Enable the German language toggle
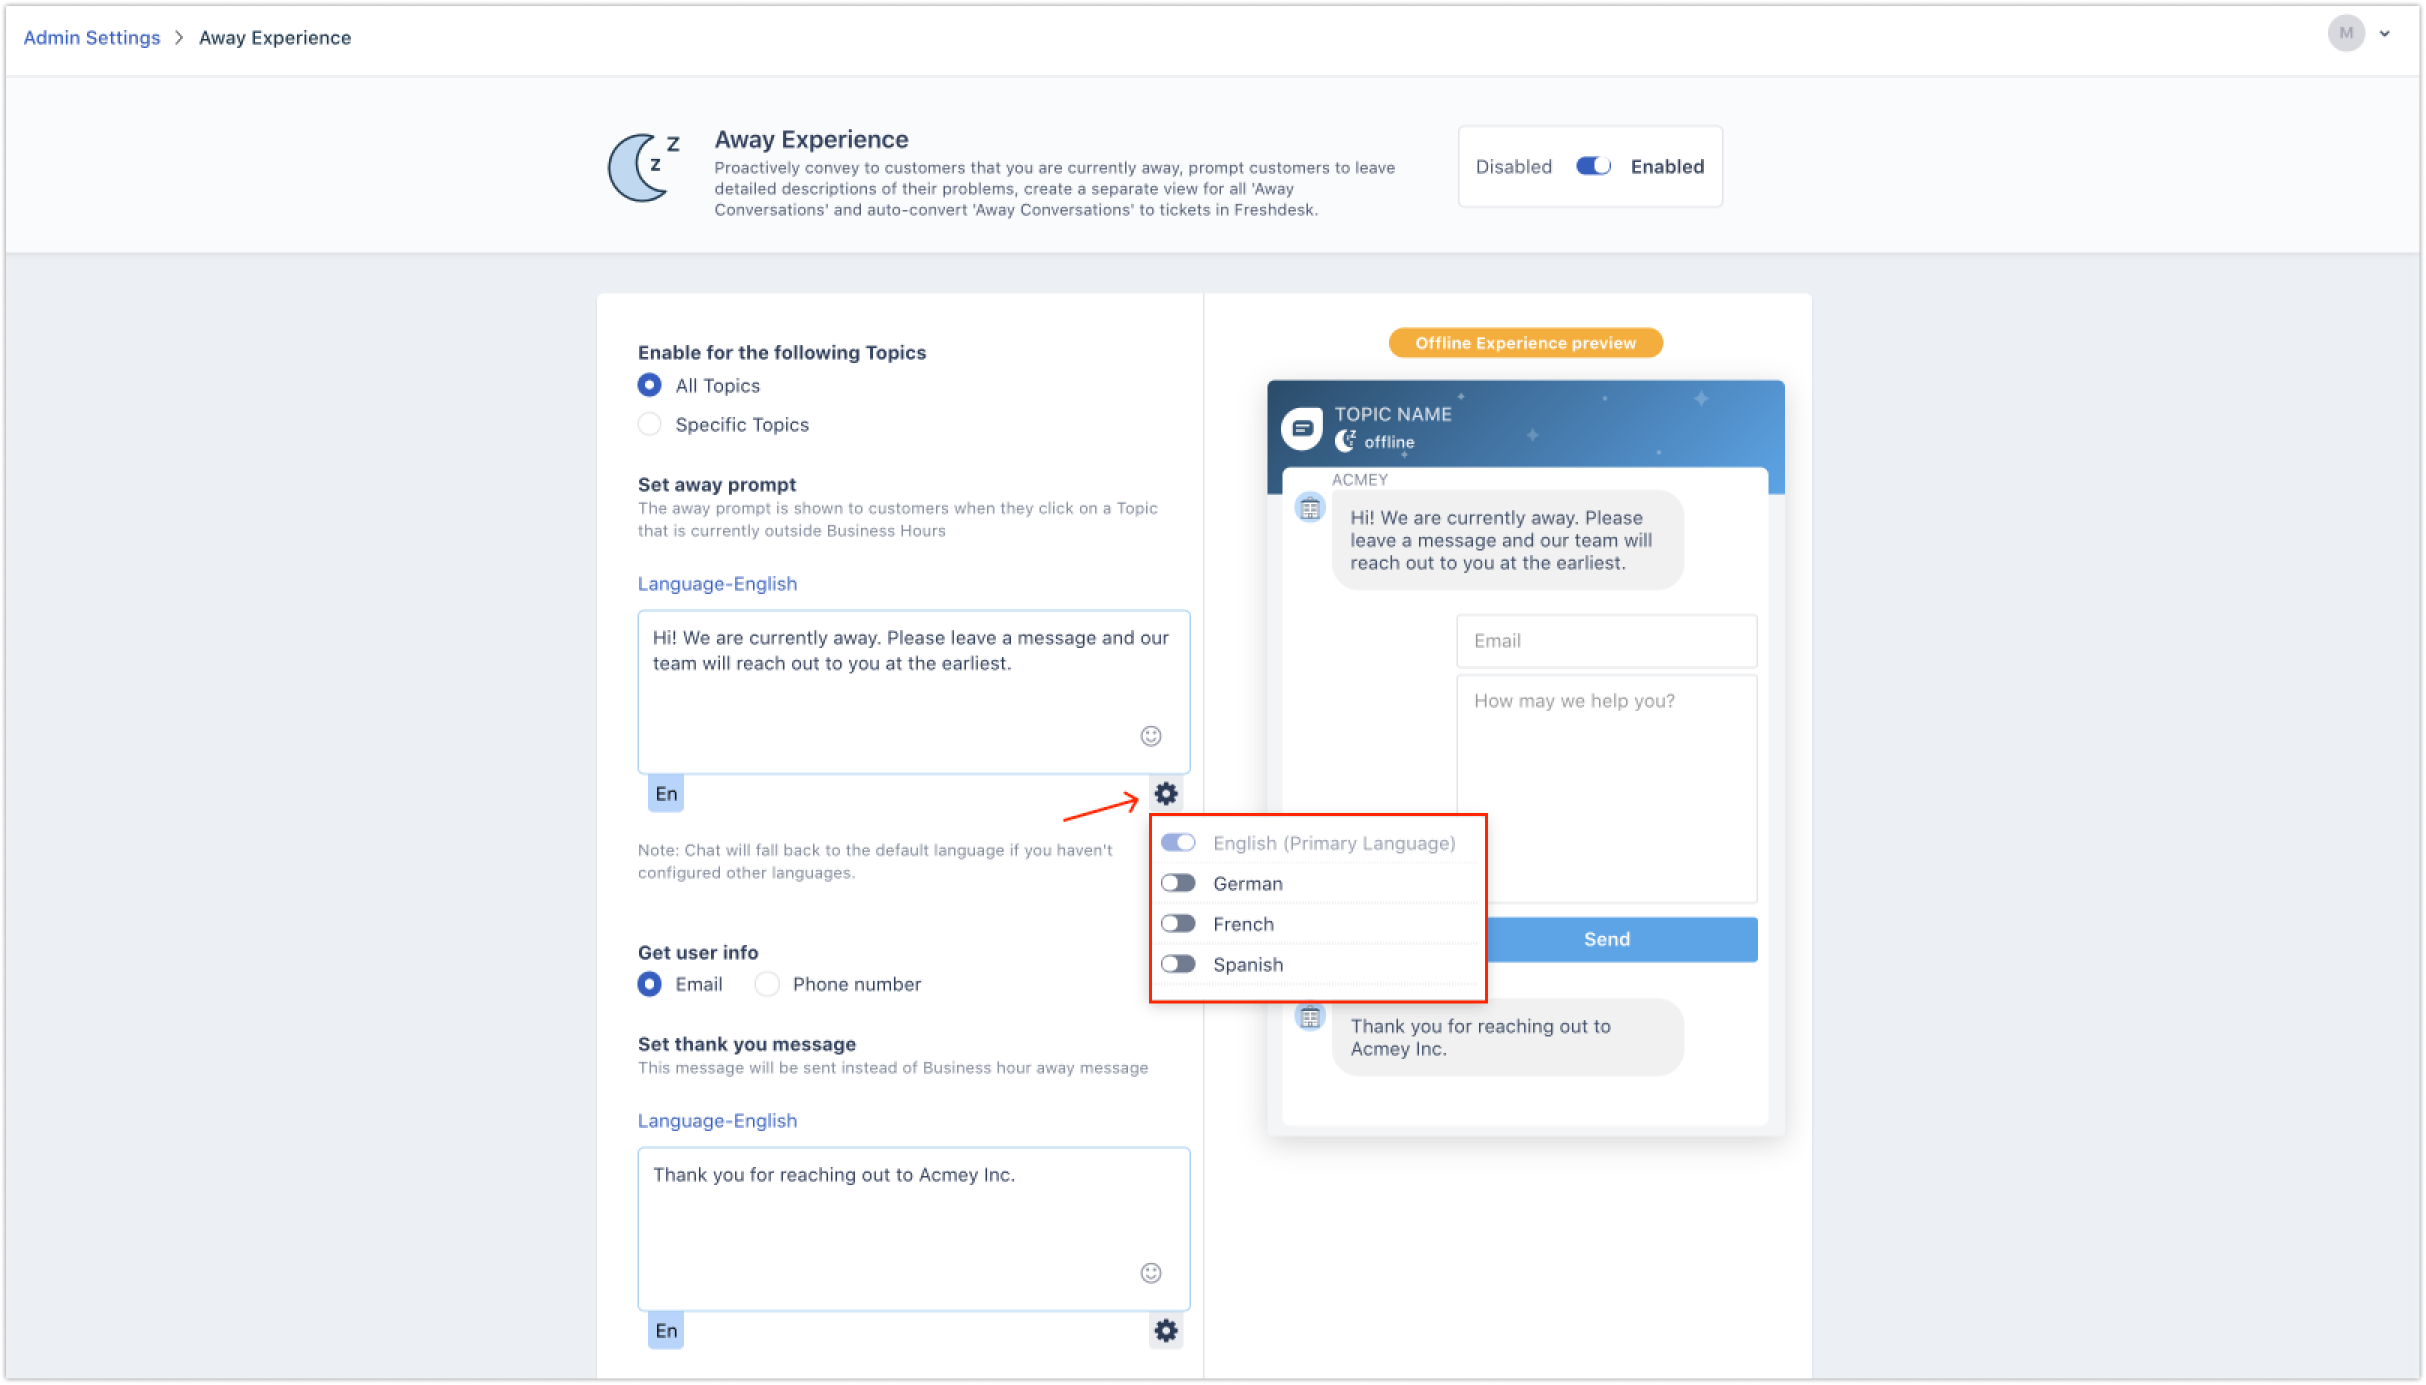 coord(1178,884)
